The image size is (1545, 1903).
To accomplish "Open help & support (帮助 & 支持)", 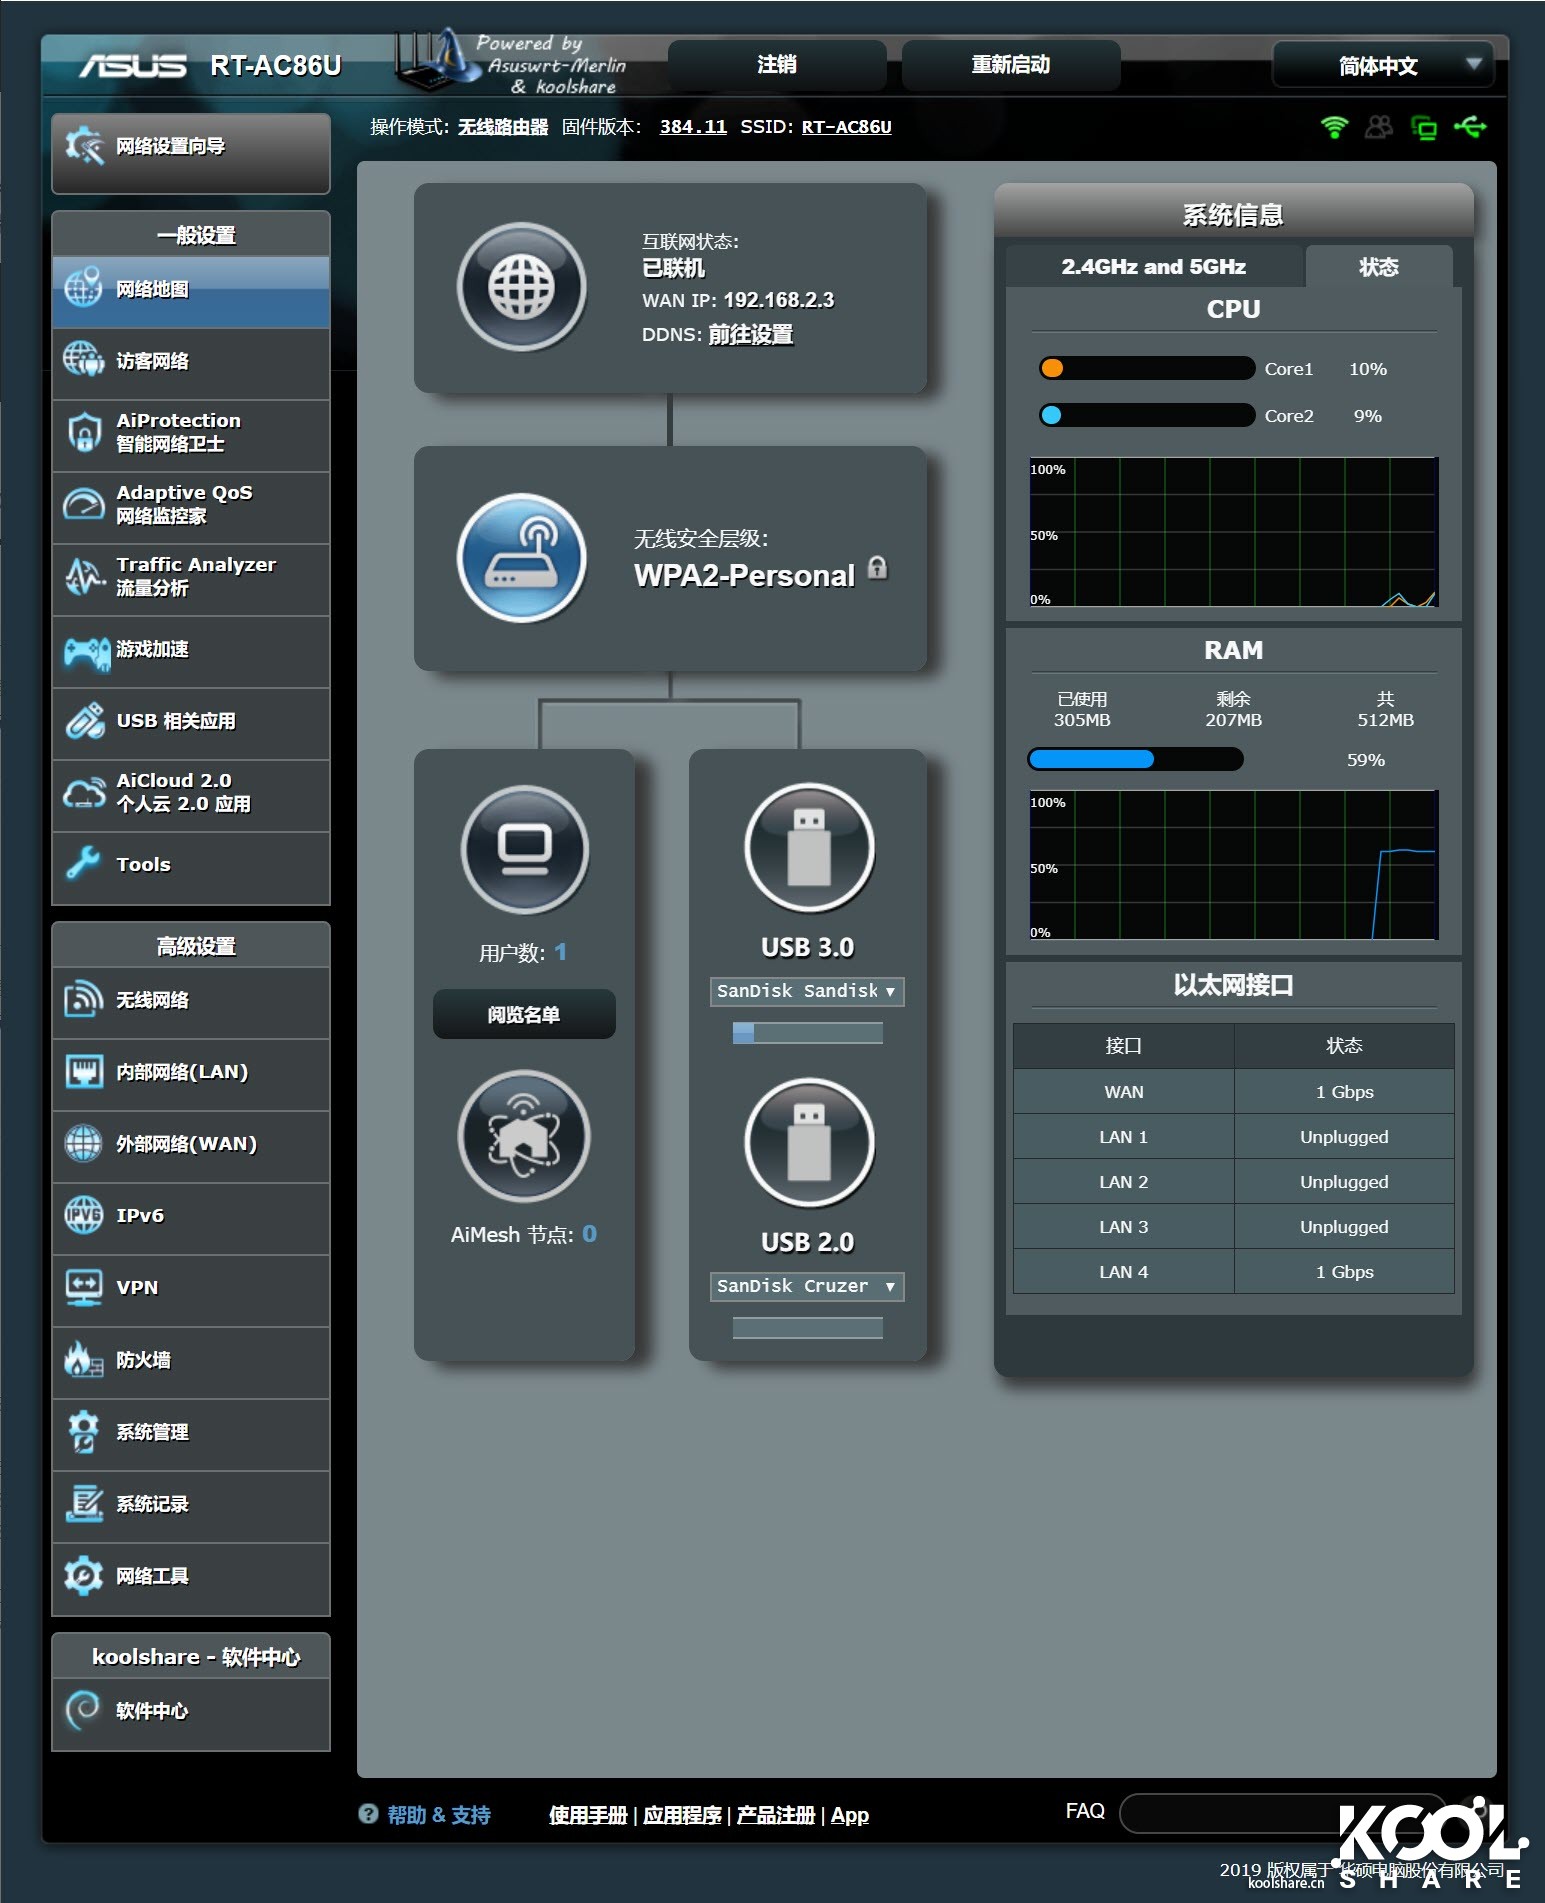I will tap(438, 1815).
